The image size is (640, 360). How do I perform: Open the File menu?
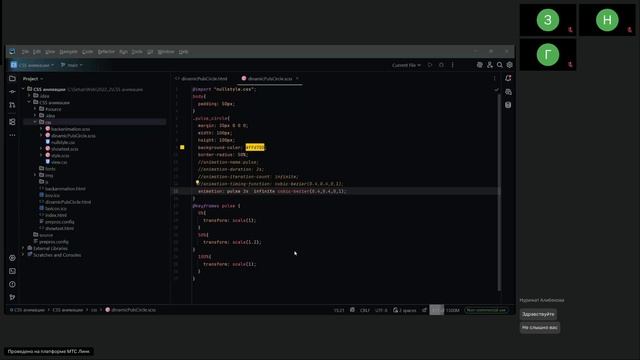(25, 51)
